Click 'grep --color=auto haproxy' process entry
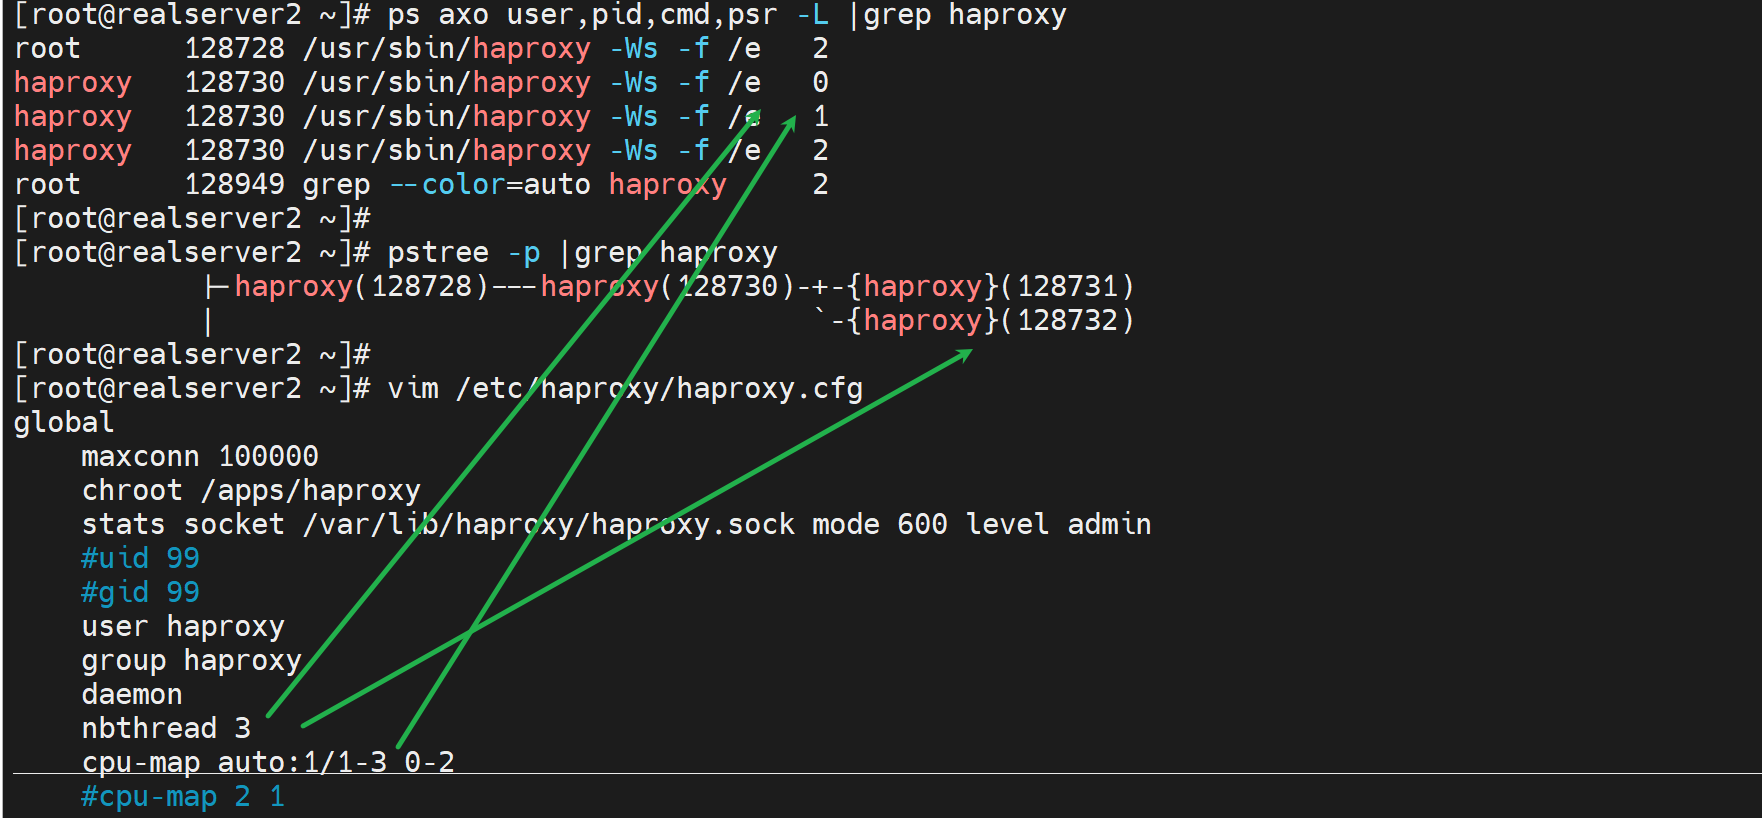Image resolution: width=1762 pixels, height=818 pixels. (514, 185)
